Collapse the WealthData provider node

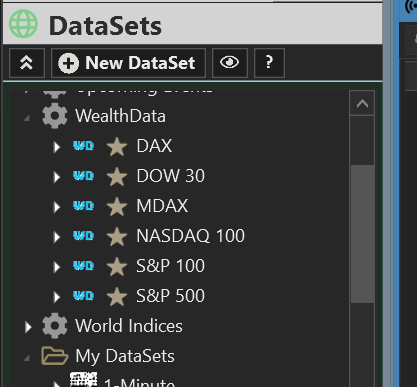click(27, 118)
